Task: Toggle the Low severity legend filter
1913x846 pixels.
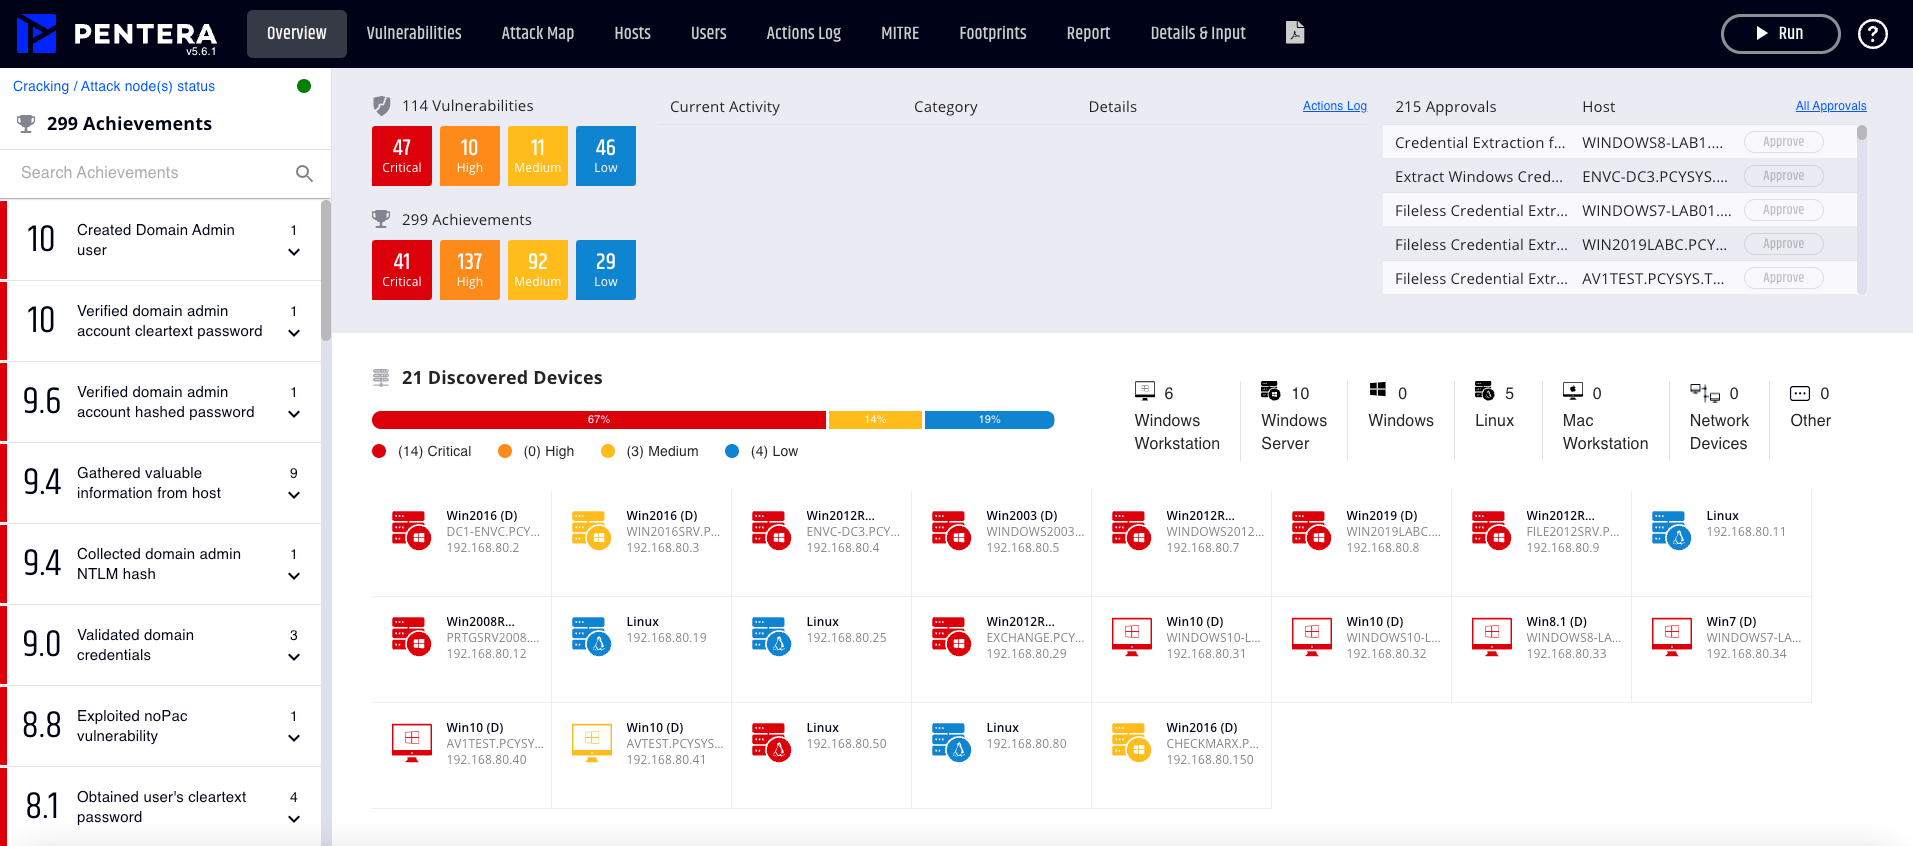Action: click(x=732, y=451)
